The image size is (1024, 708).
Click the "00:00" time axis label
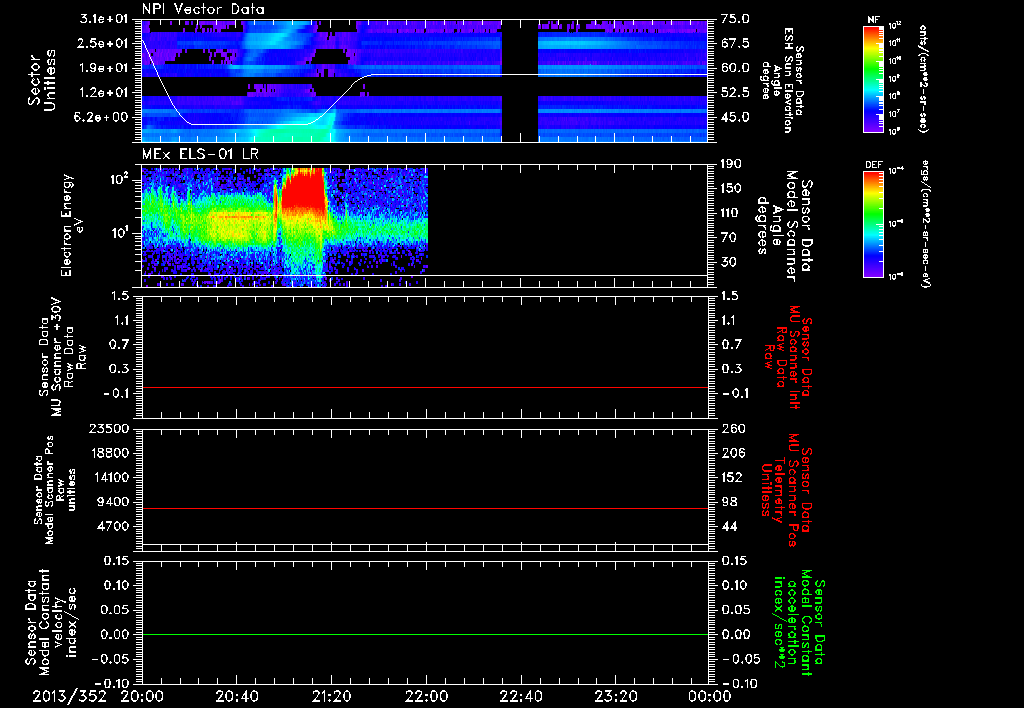(709, 696)
